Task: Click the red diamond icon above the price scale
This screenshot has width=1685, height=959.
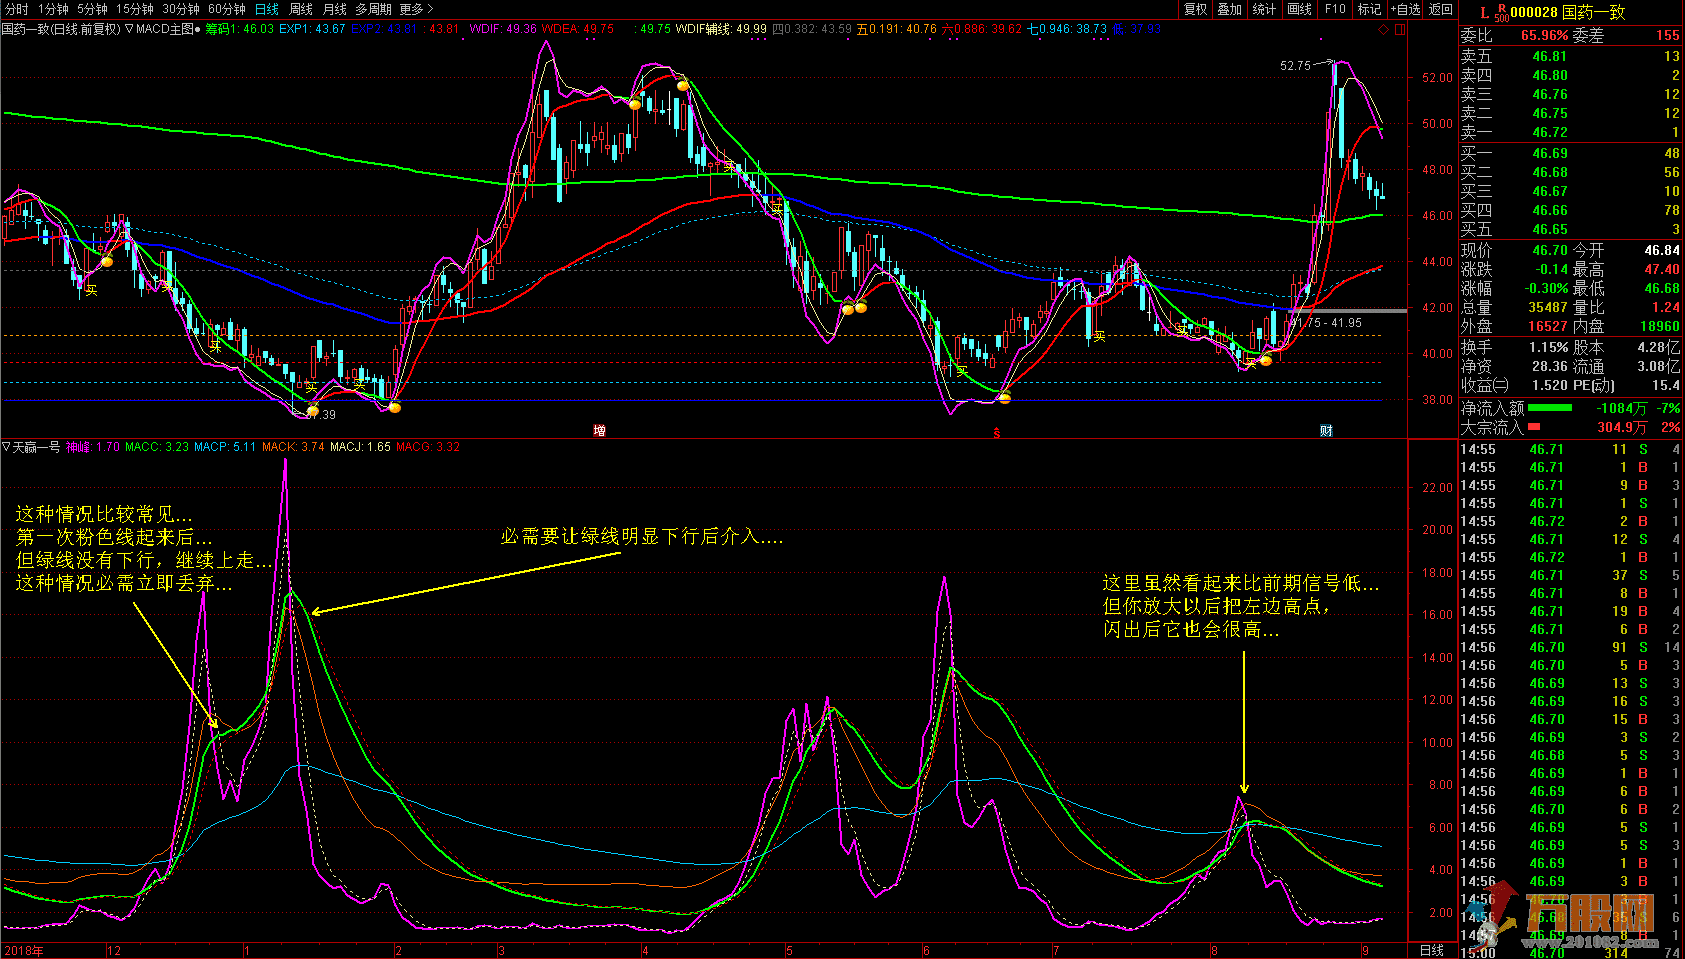Action: pos(1384,29)
